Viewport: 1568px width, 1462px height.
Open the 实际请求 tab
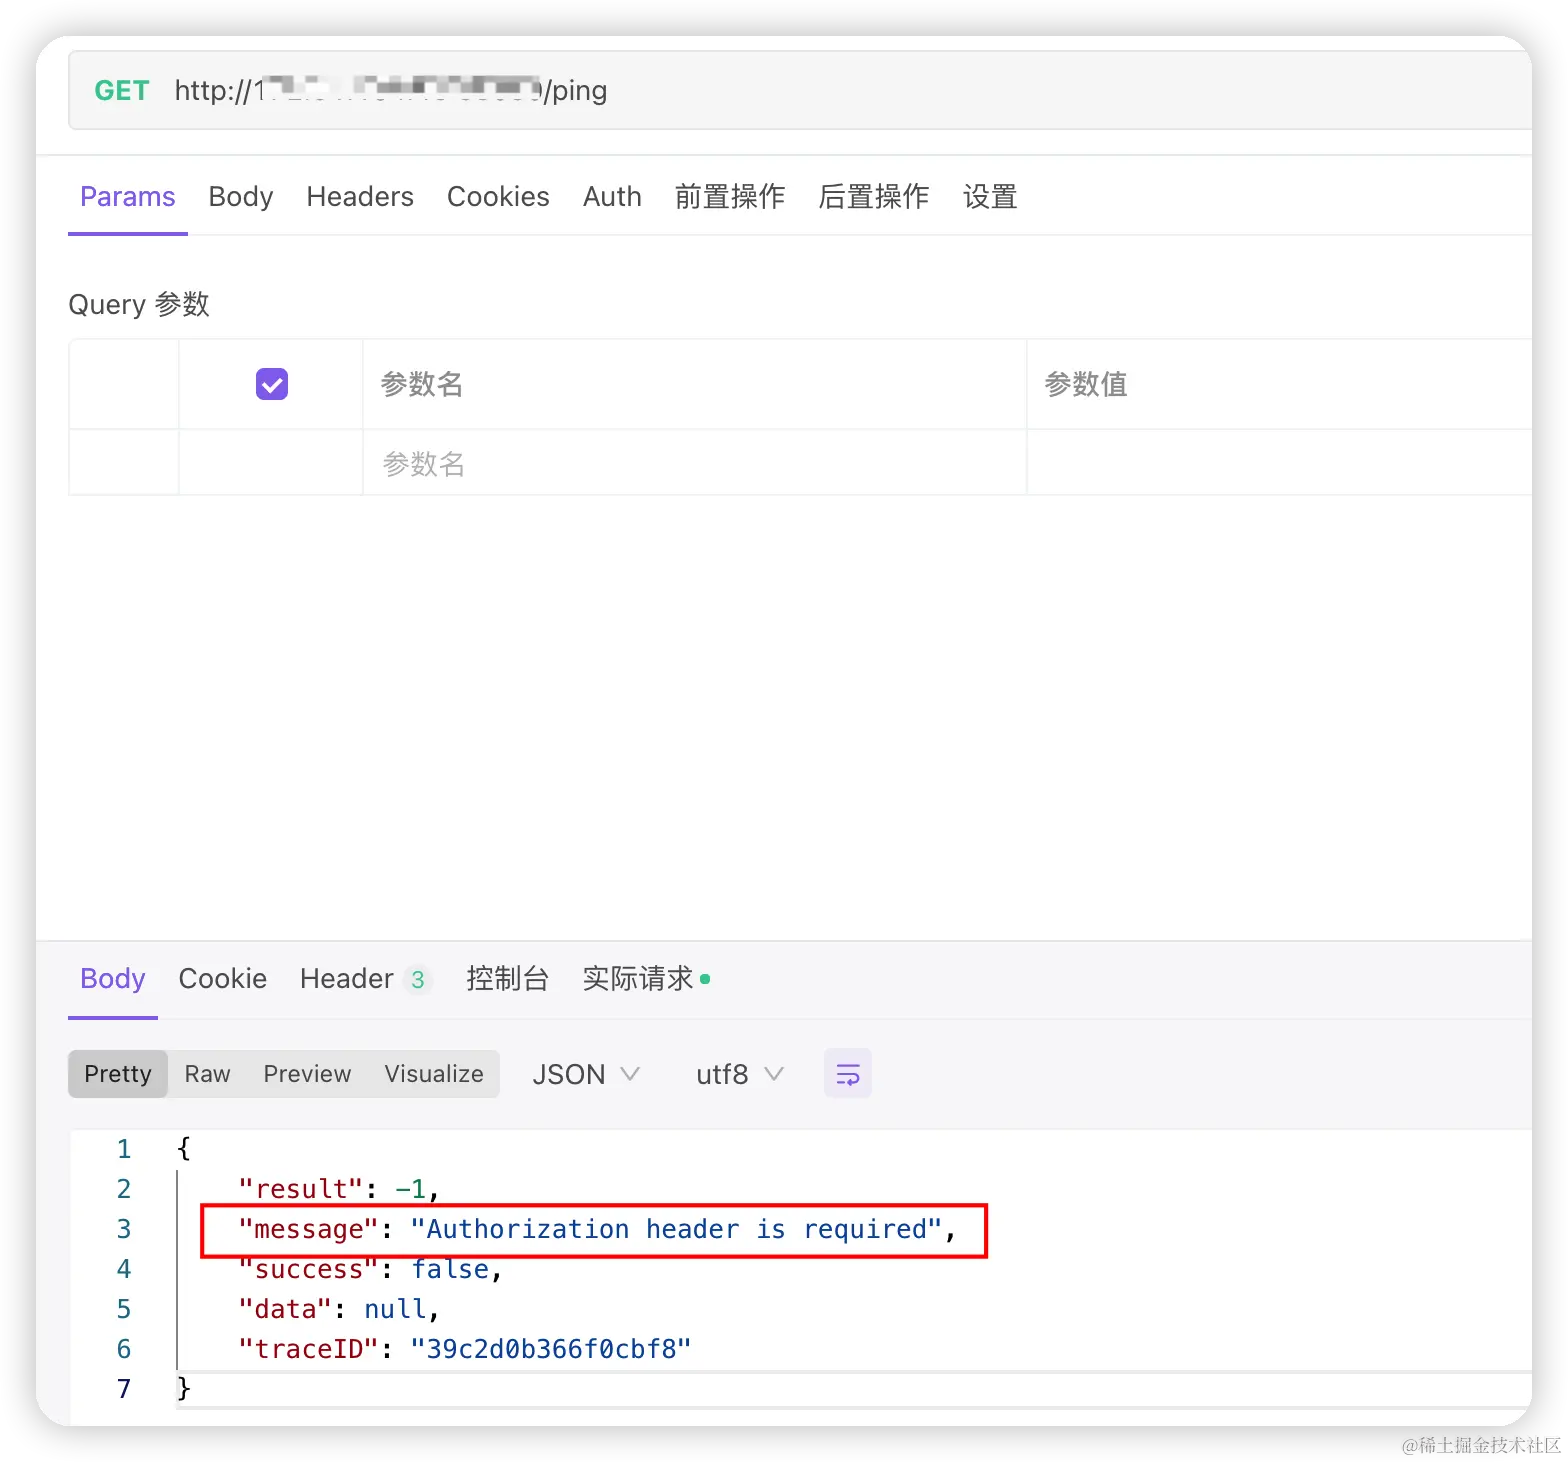(646, 979)
